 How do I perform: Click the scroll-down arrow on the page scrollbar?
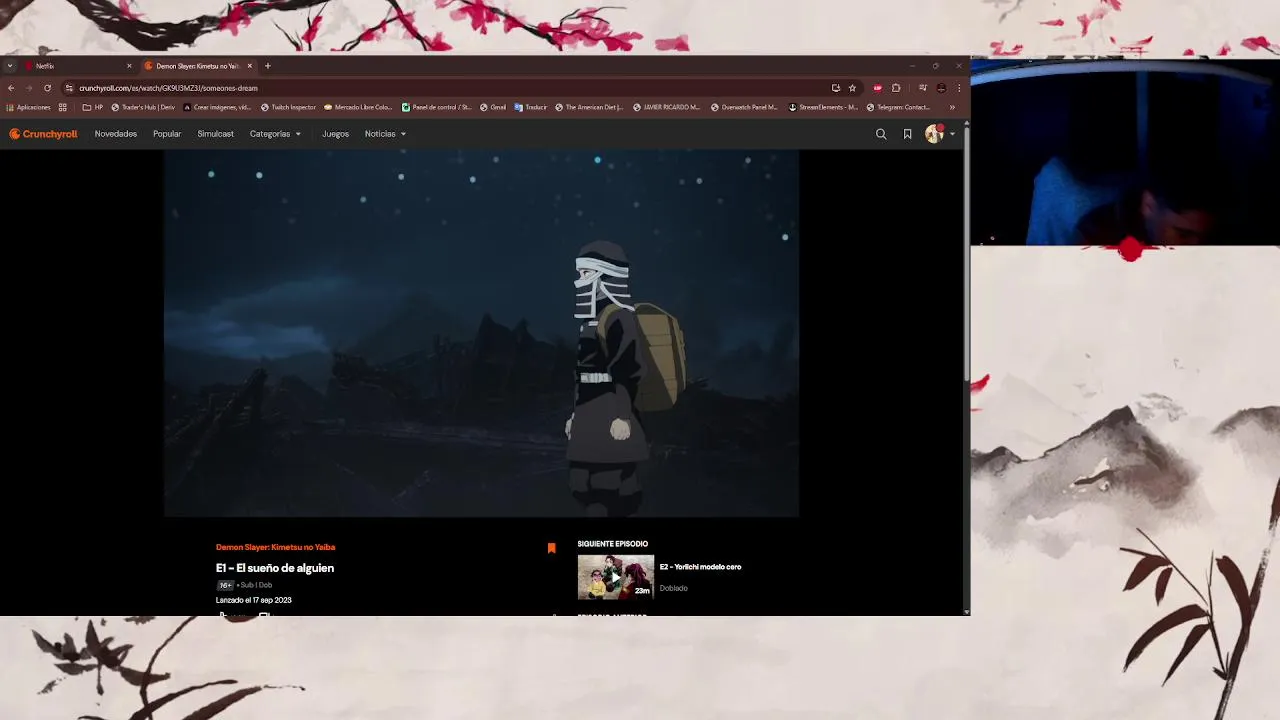tap(966, 611)
